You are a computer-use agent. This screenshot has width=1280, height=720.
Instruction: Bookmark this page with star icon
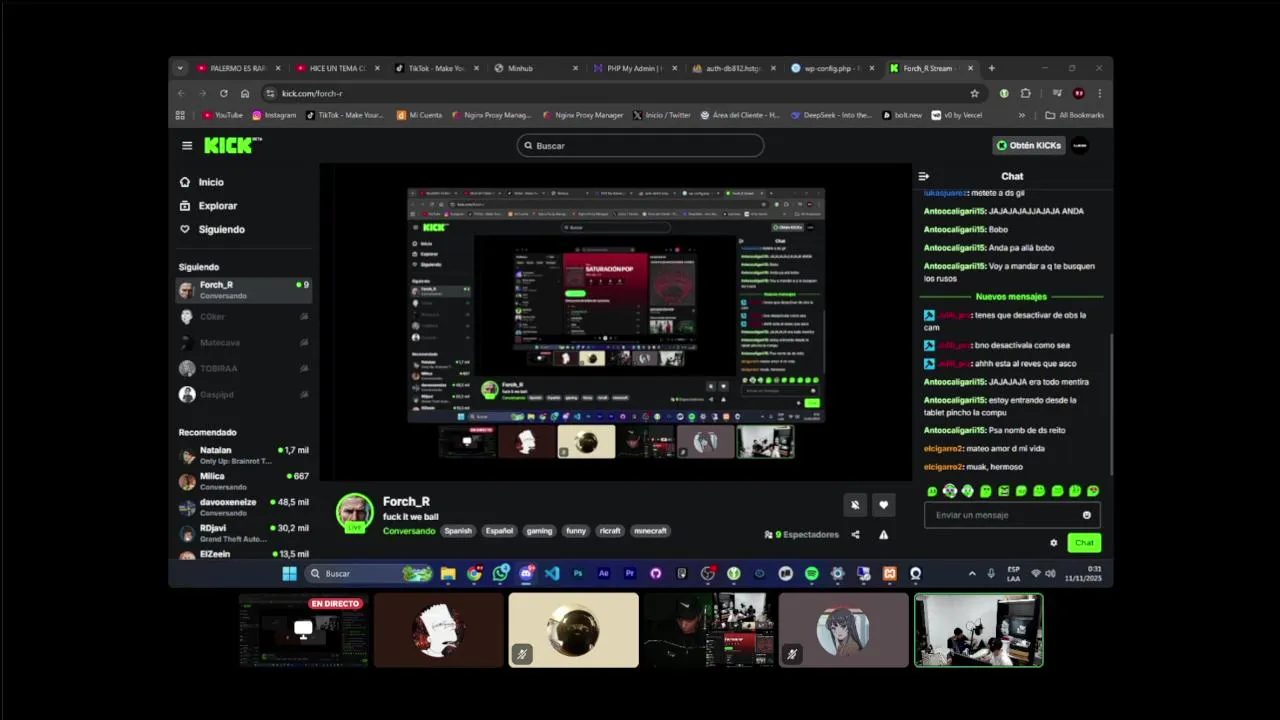point(975,93)
